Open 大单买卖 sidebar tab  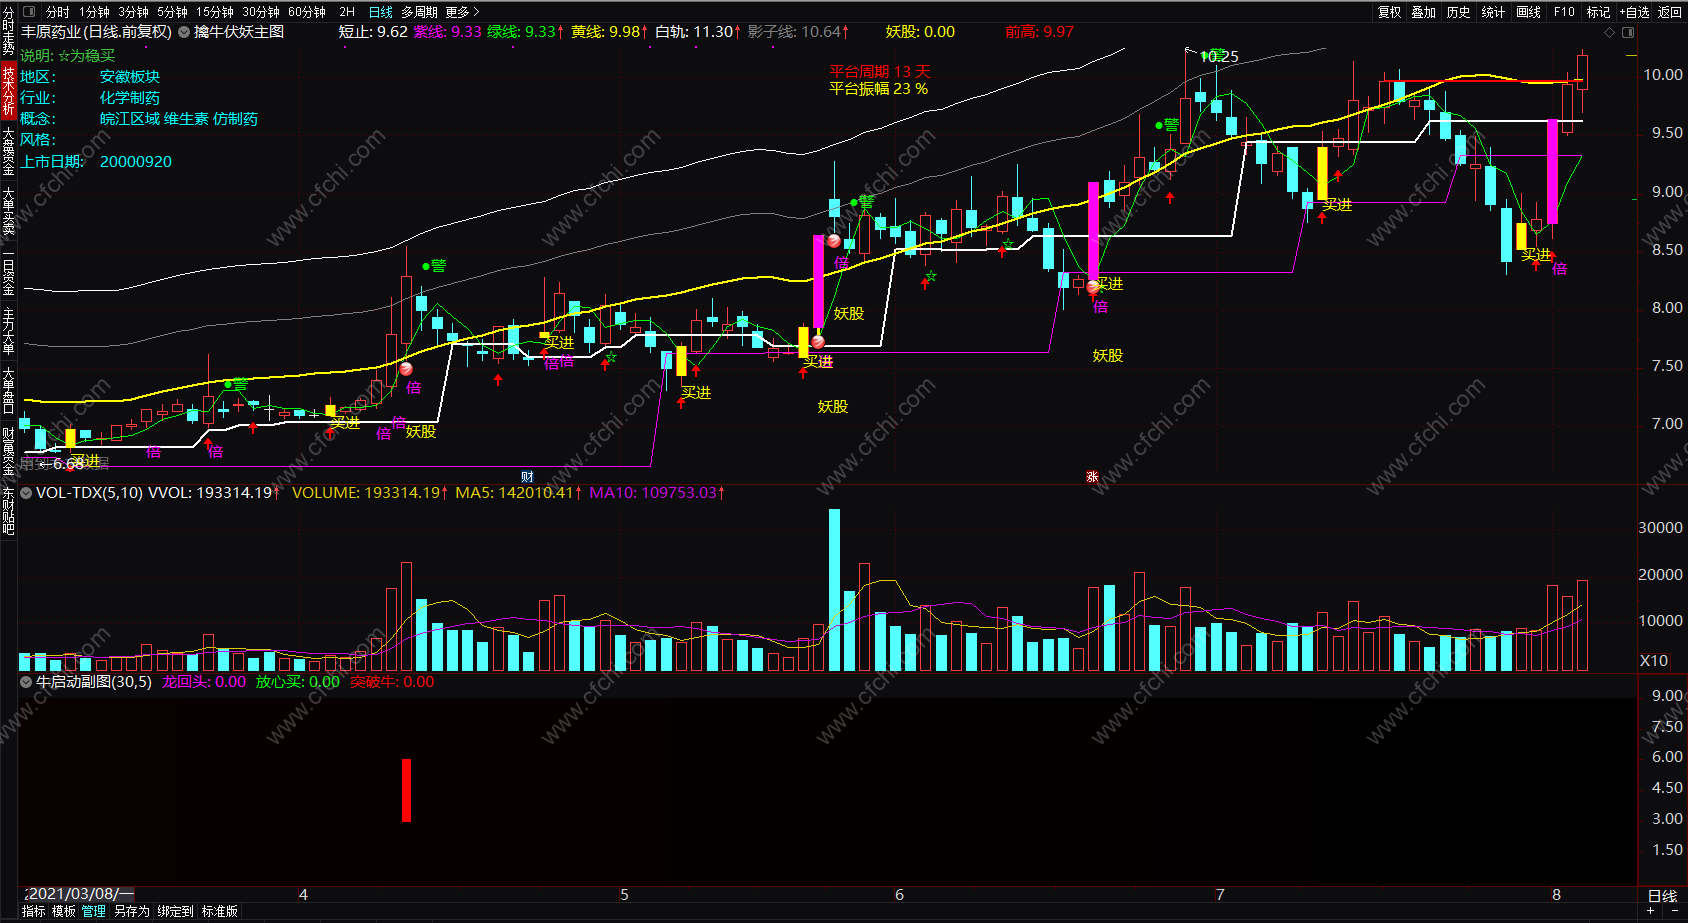tap(8, 211)
